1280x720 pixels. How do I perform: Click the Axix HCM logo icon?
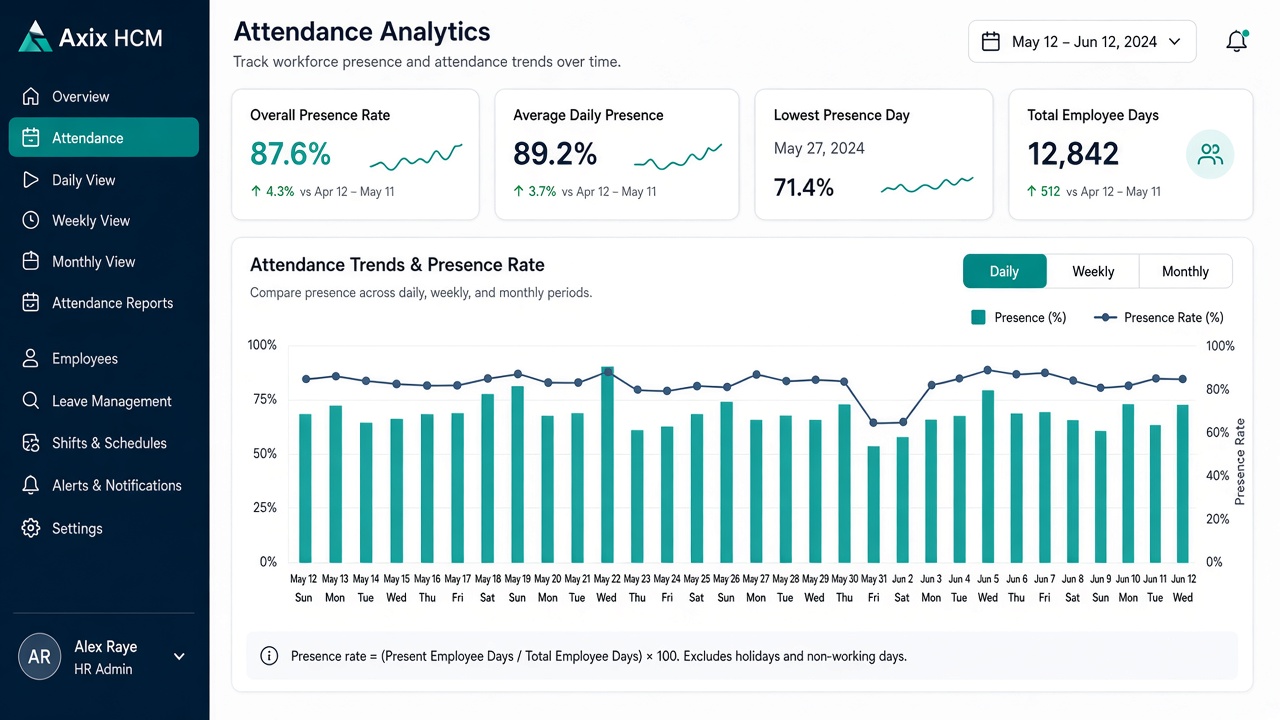35,36
